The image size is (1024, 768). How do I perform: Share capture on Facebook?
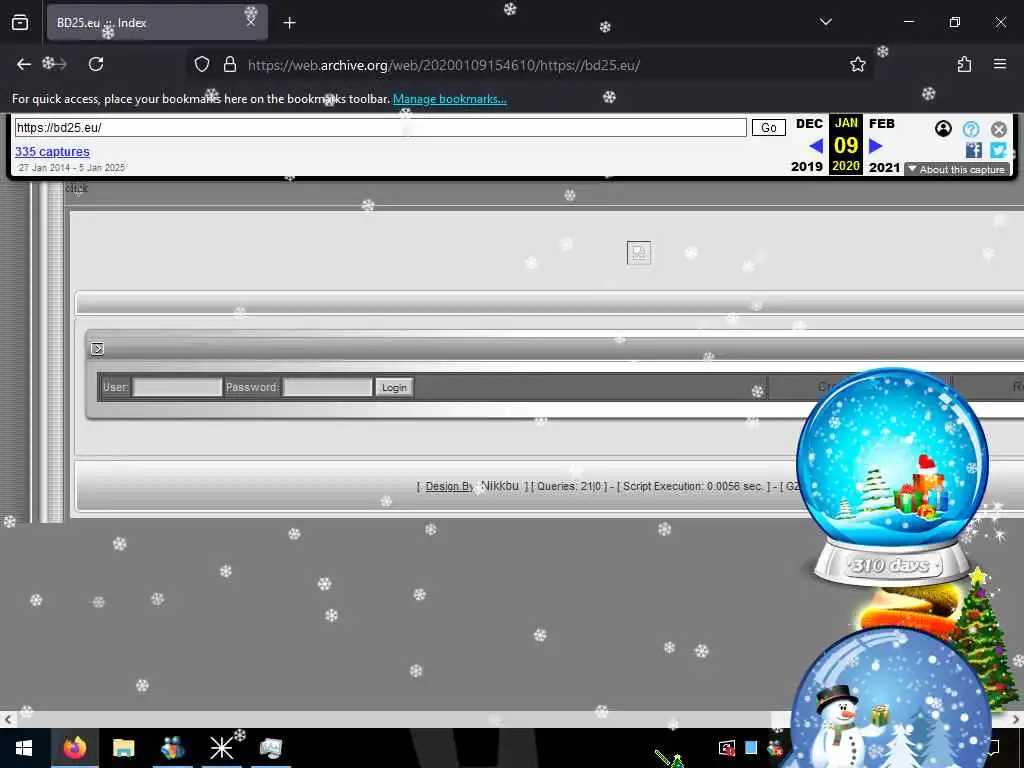pos(974,150)
